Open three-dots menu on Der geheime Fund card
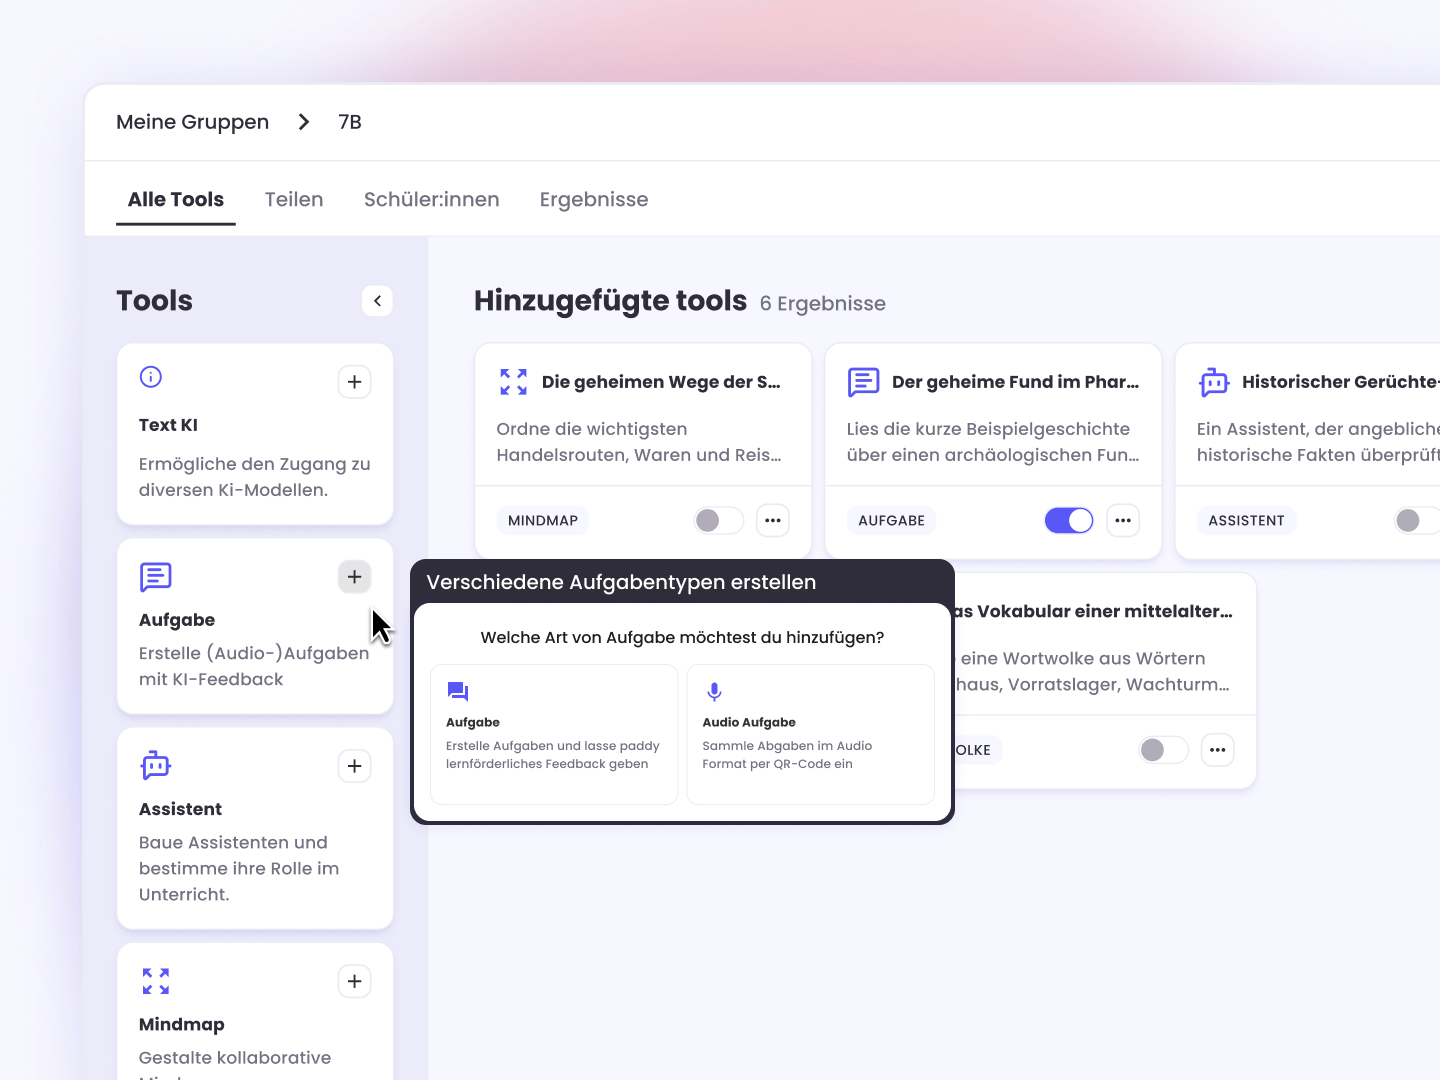Screen dimensions: 1440x1080 (1123, 521)
